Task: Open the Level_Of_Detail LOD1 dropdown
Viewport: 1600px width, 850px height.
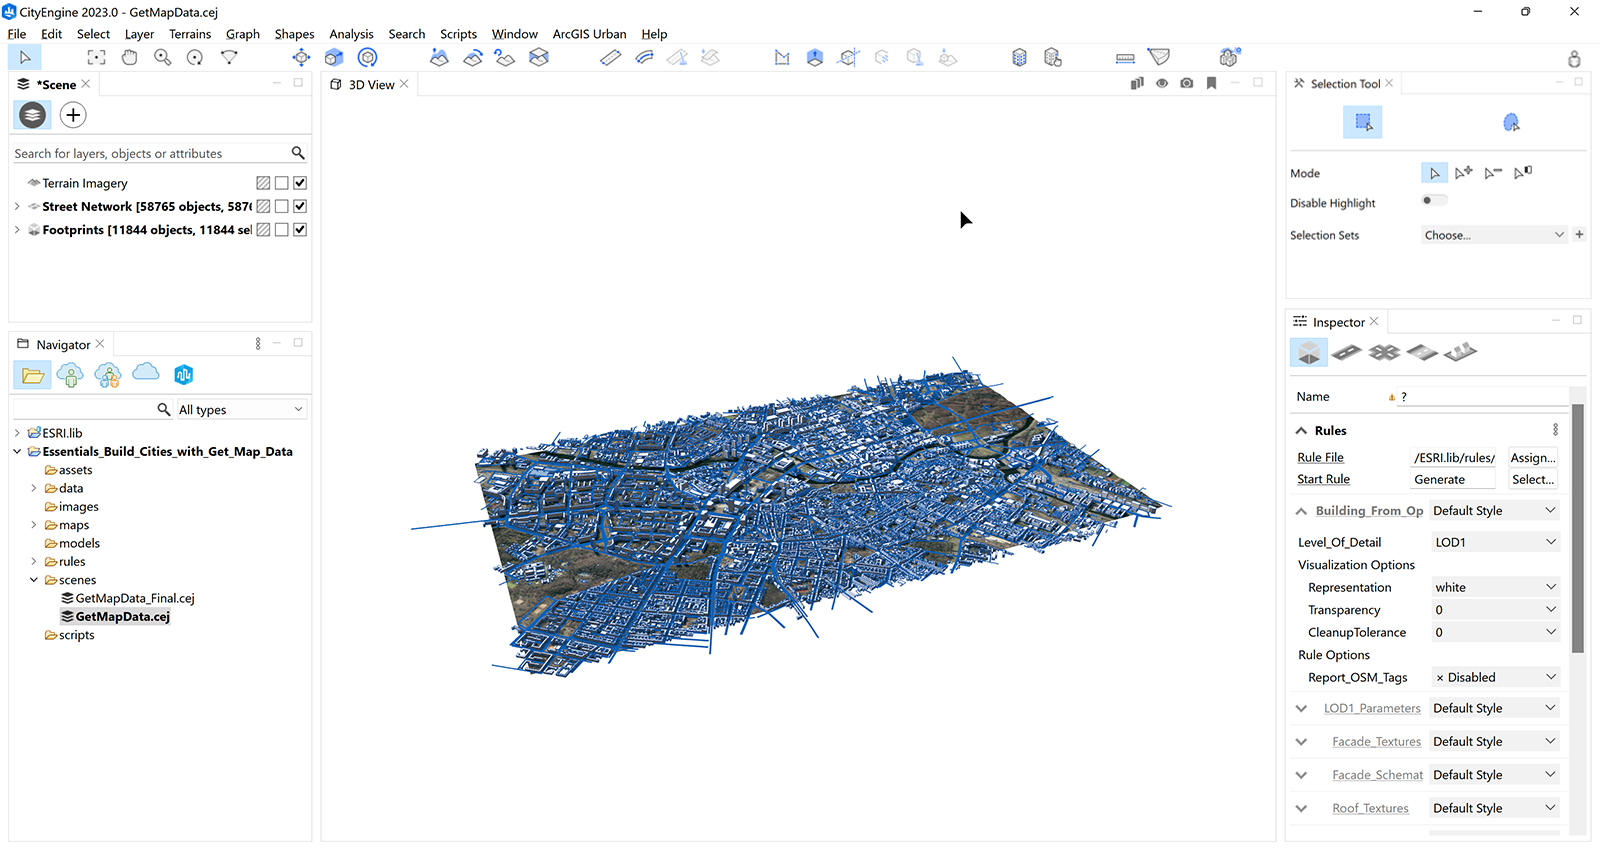Action: click(x=1495, y=542)
